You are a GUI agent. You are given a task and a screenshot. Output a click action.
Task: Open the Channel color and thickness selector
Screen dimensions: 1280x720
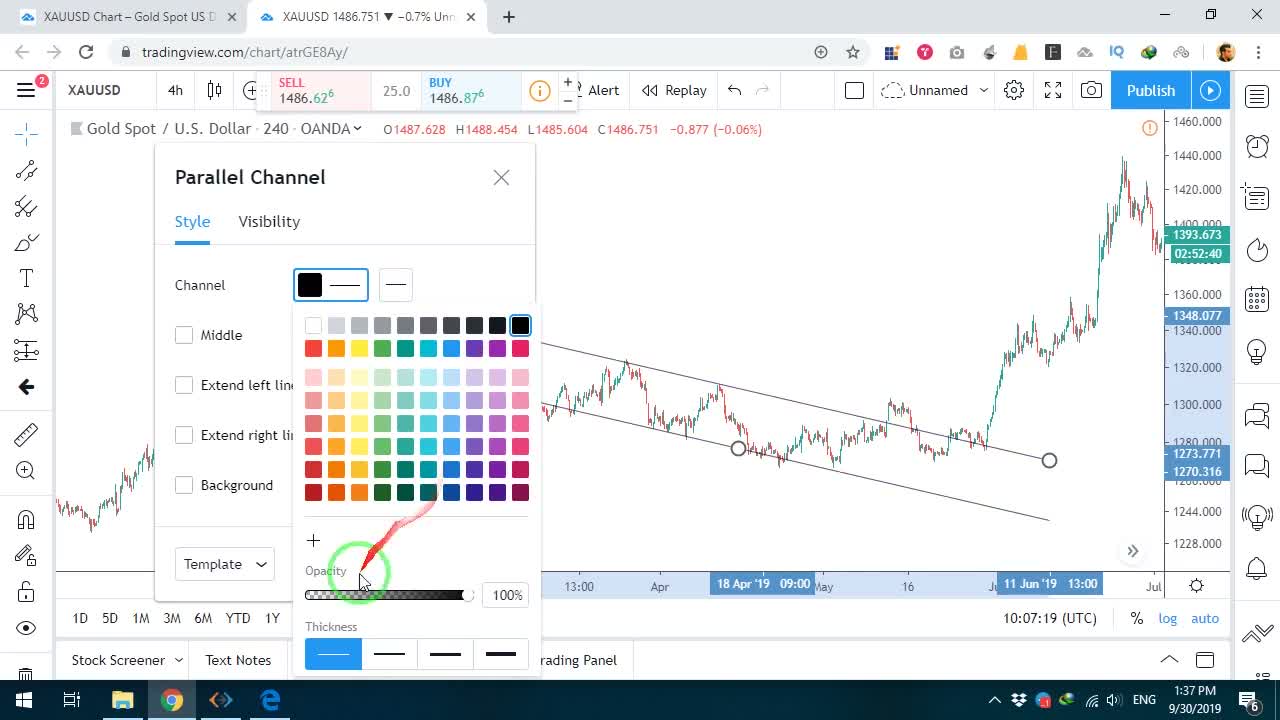(331, 285)
